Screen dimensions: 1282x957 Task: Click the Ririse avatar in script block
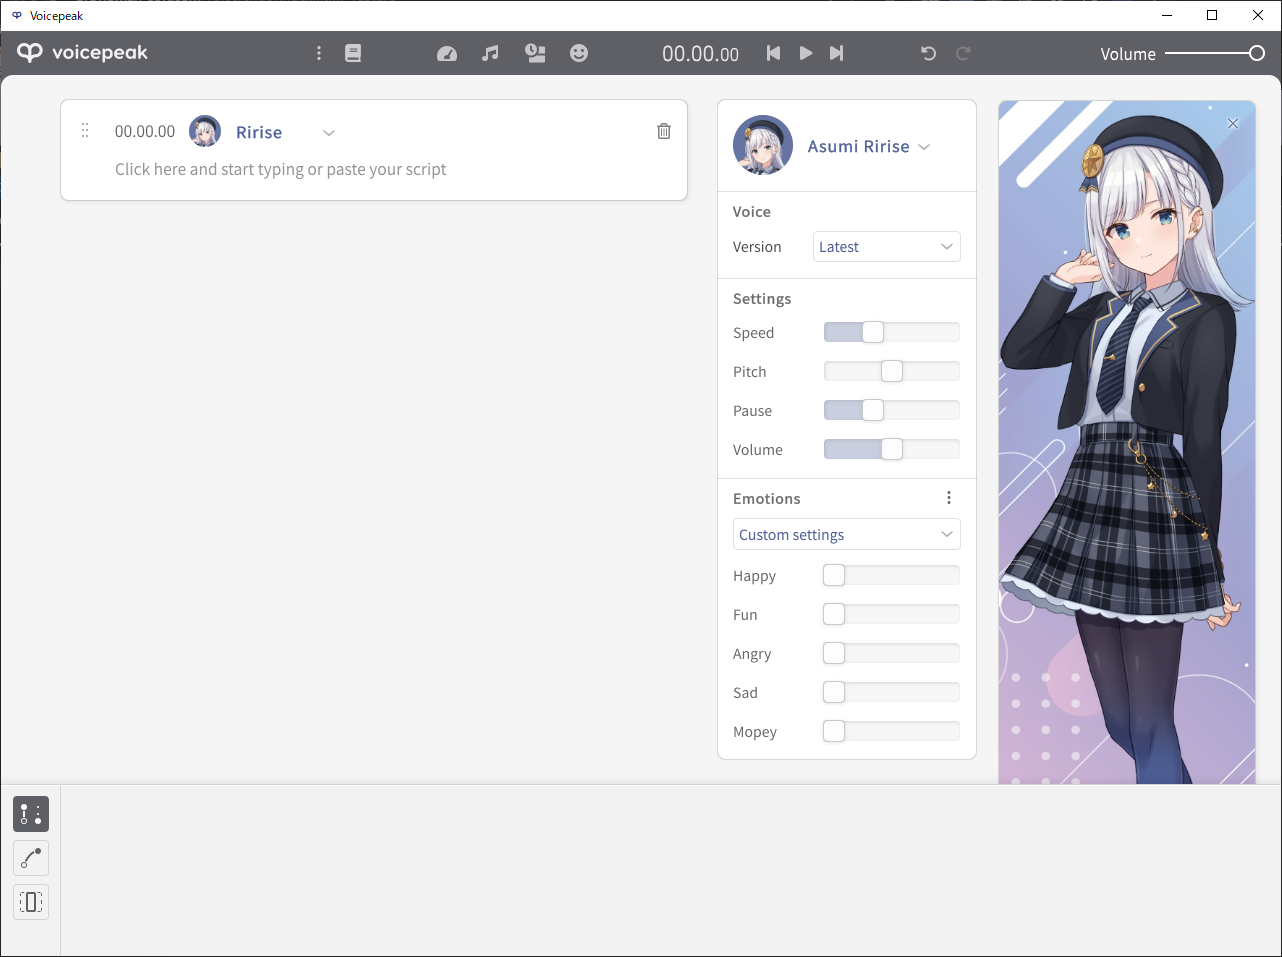pos(205,131)
